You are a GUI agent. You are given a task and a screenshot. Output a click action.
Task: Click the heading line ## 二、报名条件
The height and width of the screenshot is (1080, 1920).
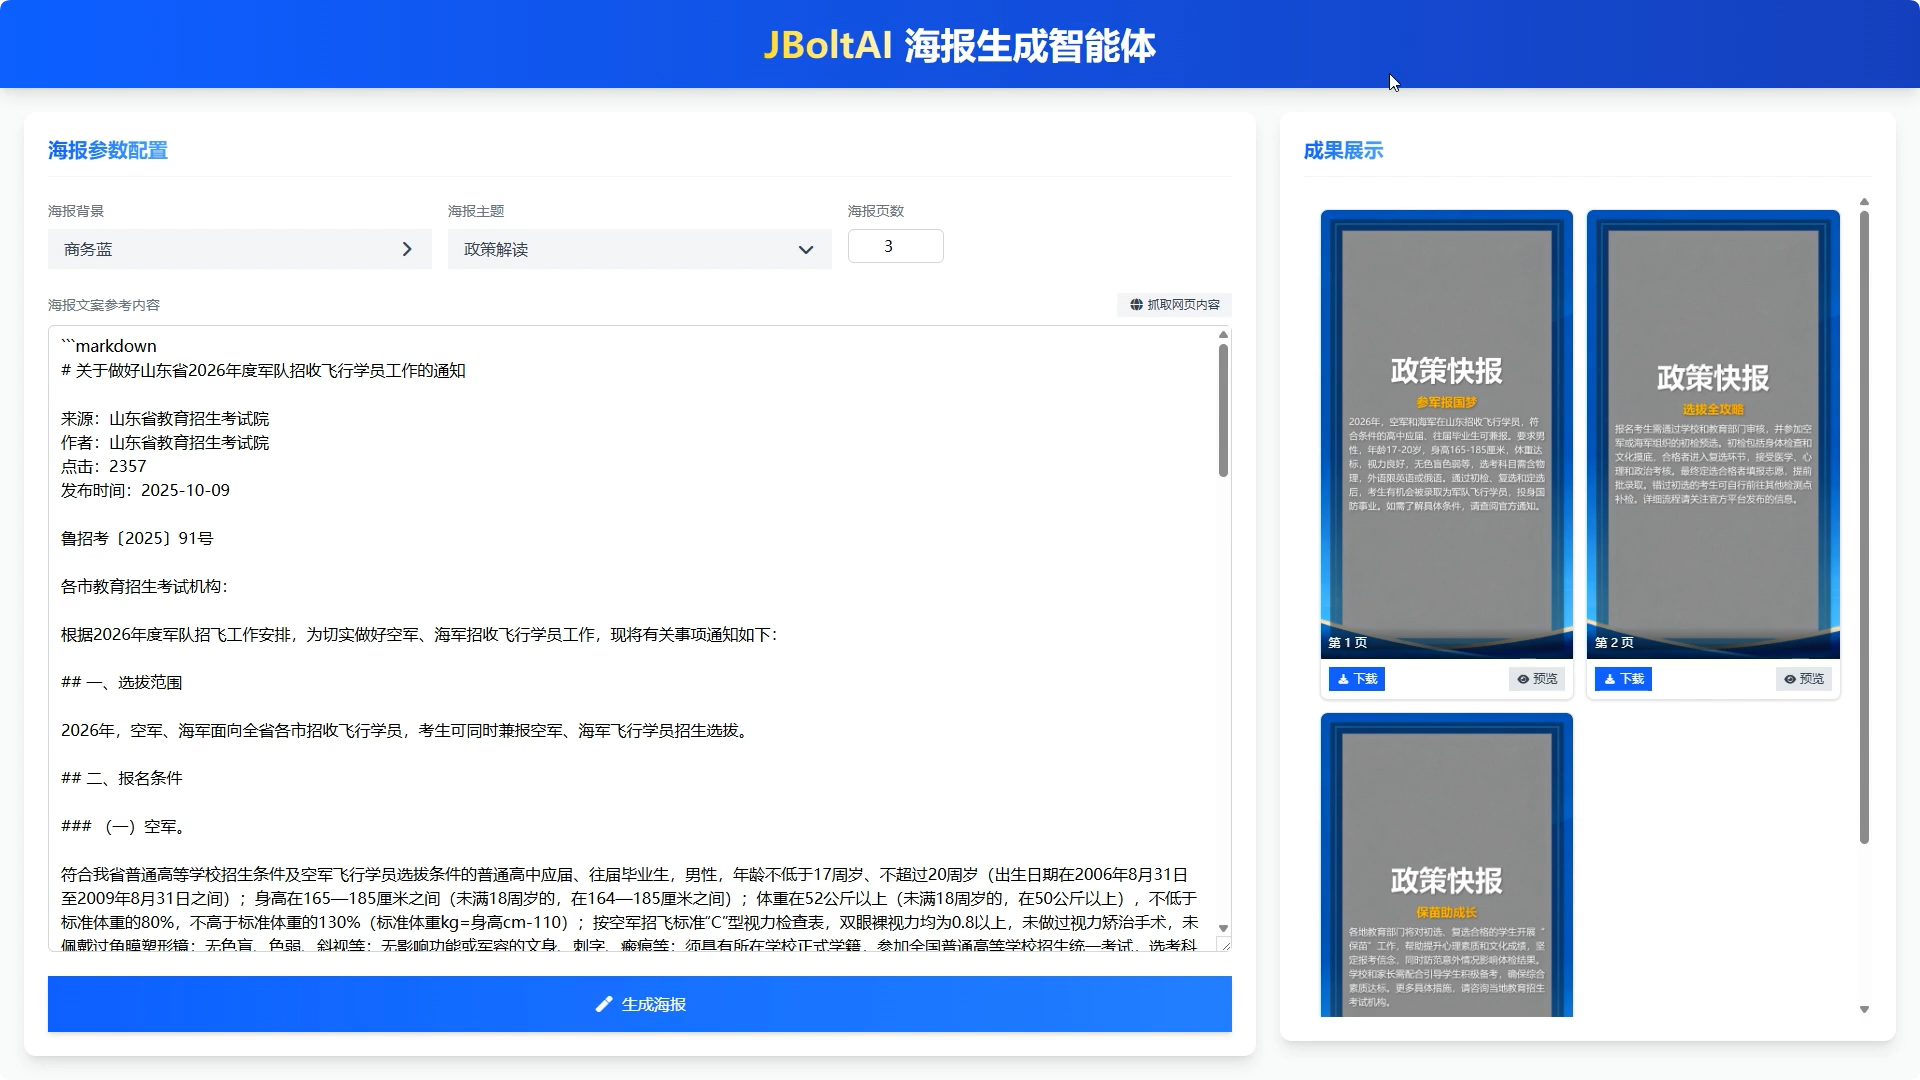(x=121, y=779)
